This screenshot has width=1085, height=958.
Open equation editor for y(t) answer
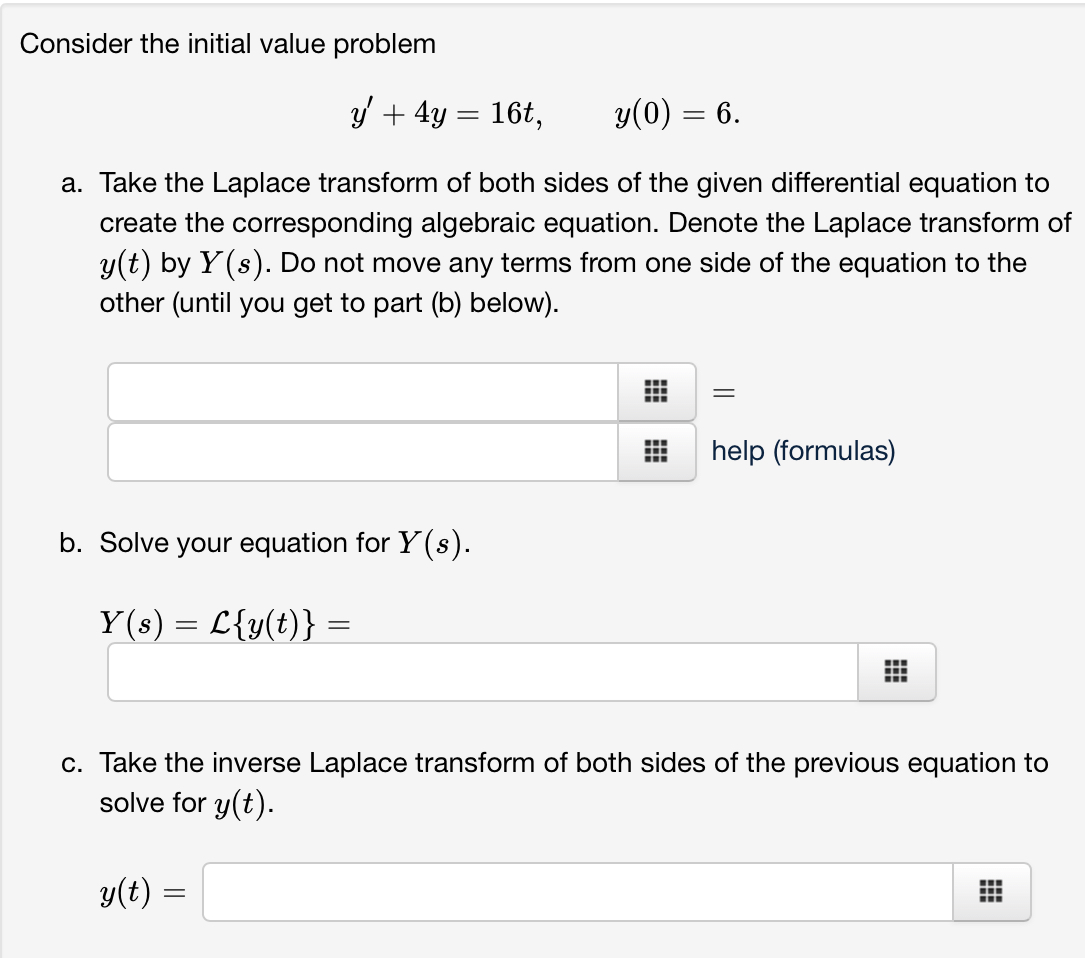[990, 892]
